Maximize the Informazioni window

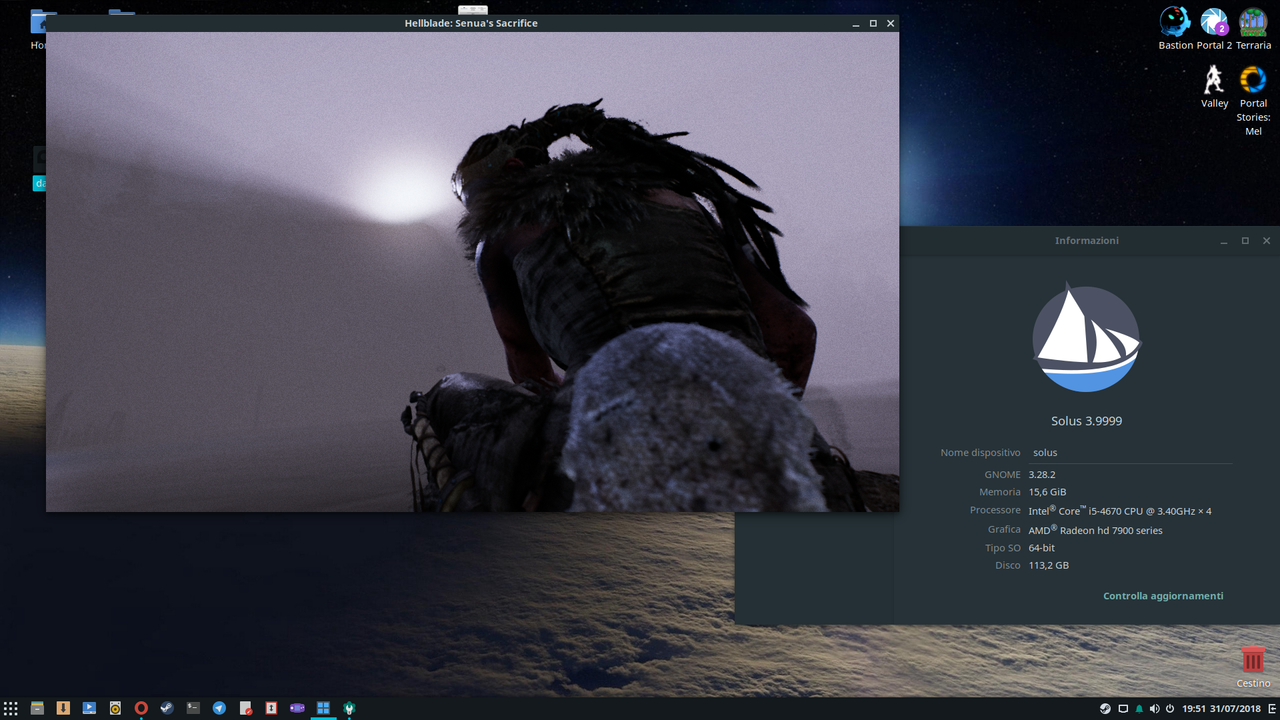tap(1245, 241)
